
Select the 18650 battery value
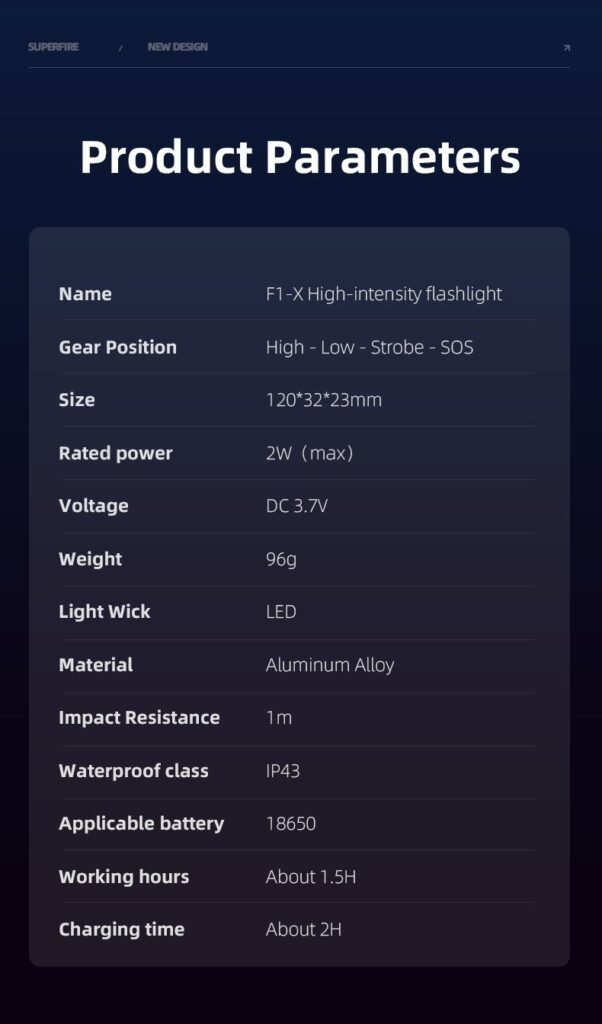291,824
